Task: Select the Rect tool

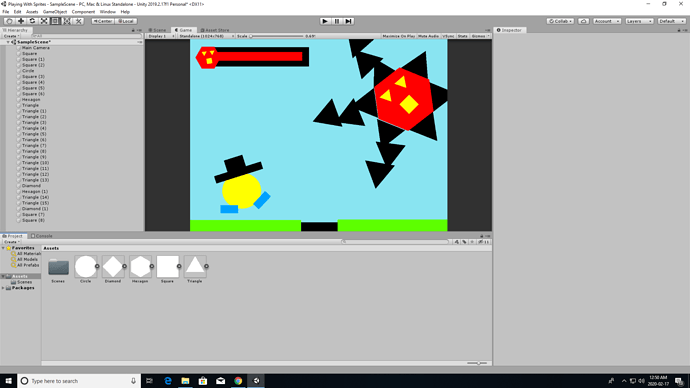Action: click(55, 21)
